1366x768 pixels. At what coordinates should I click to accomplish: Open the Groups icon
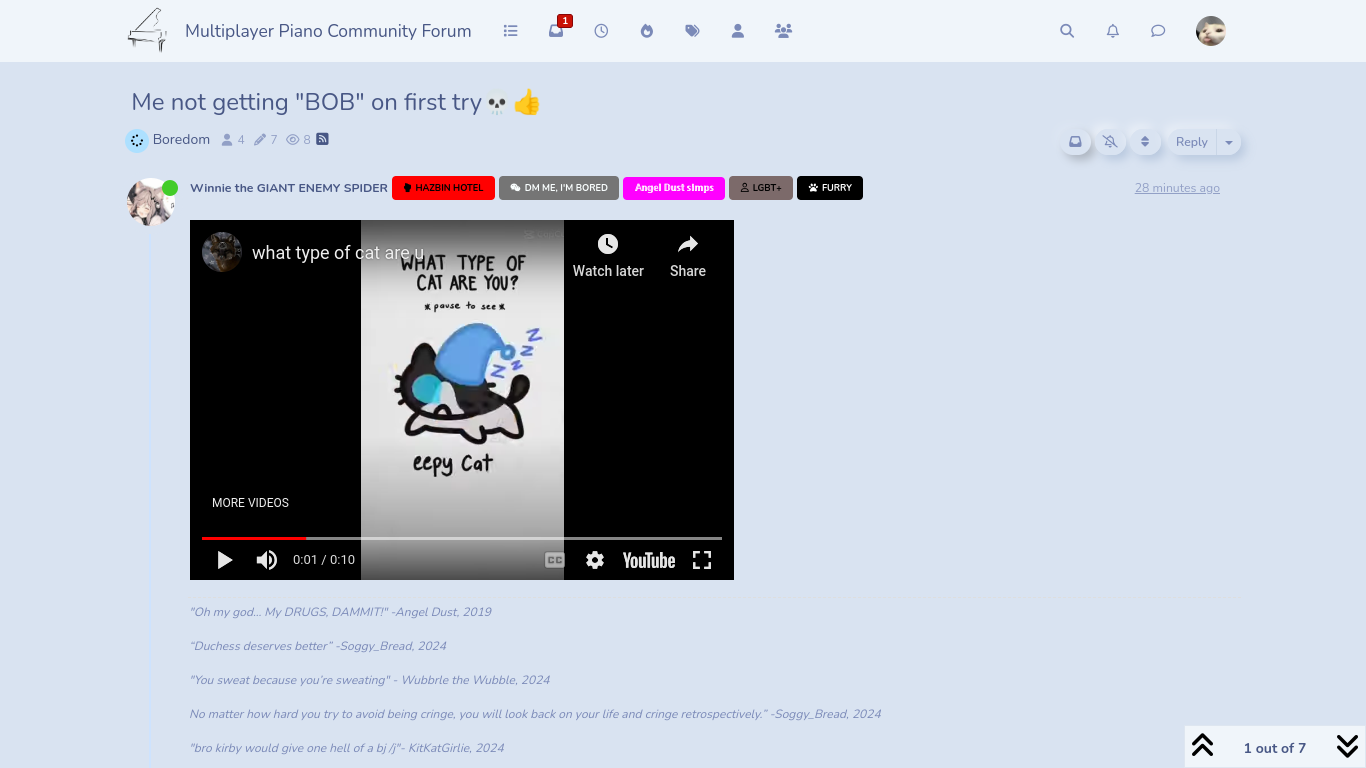coord(783,31)
